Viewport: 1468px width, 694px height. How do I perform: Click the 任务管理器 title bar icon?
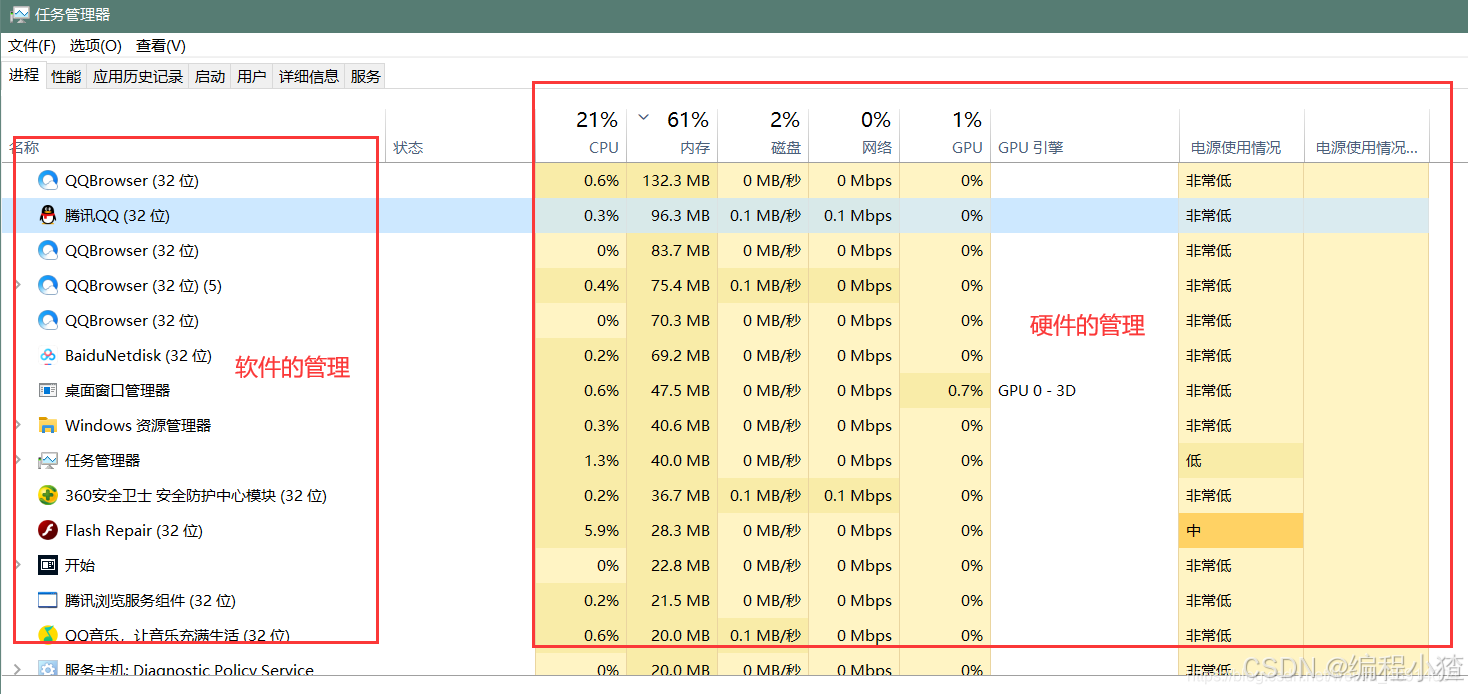19,15
